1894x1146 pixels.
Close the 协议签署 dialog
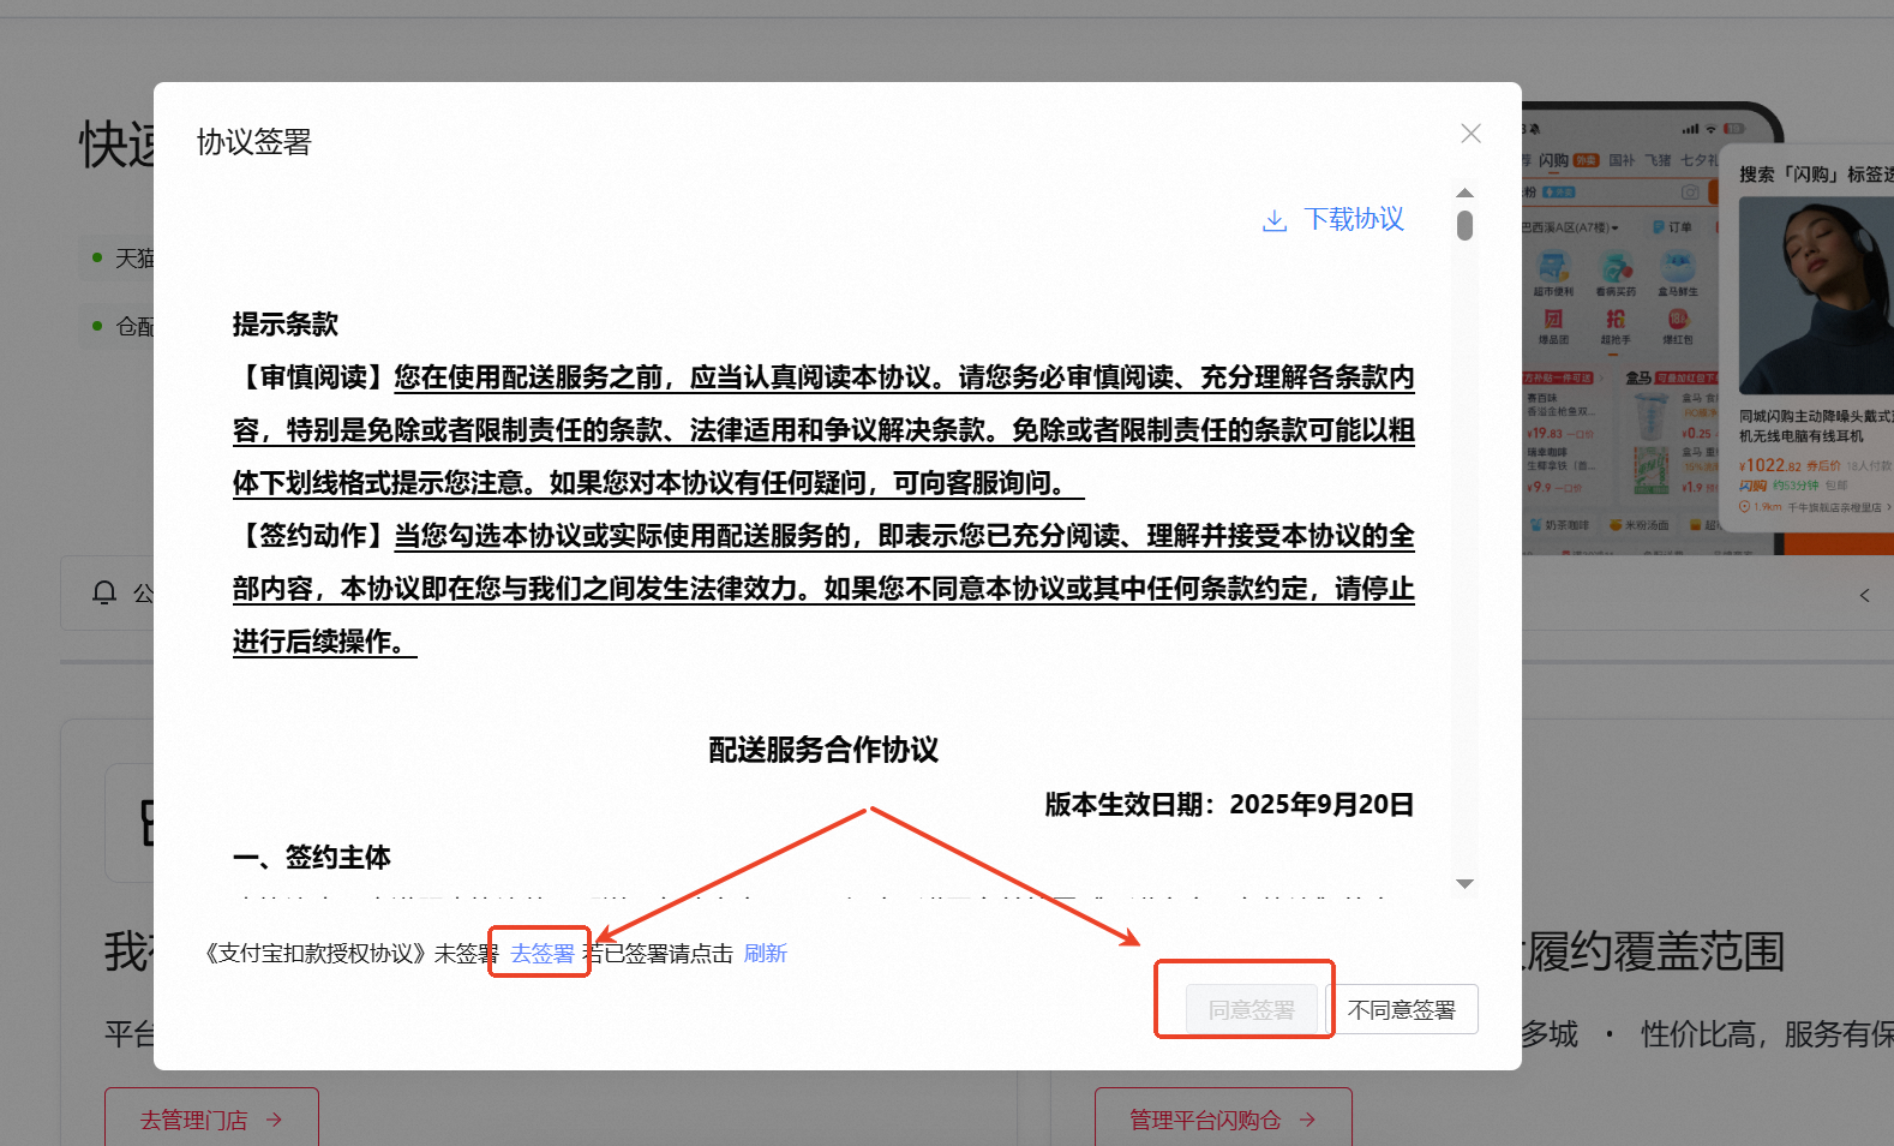pos(1470,133)
